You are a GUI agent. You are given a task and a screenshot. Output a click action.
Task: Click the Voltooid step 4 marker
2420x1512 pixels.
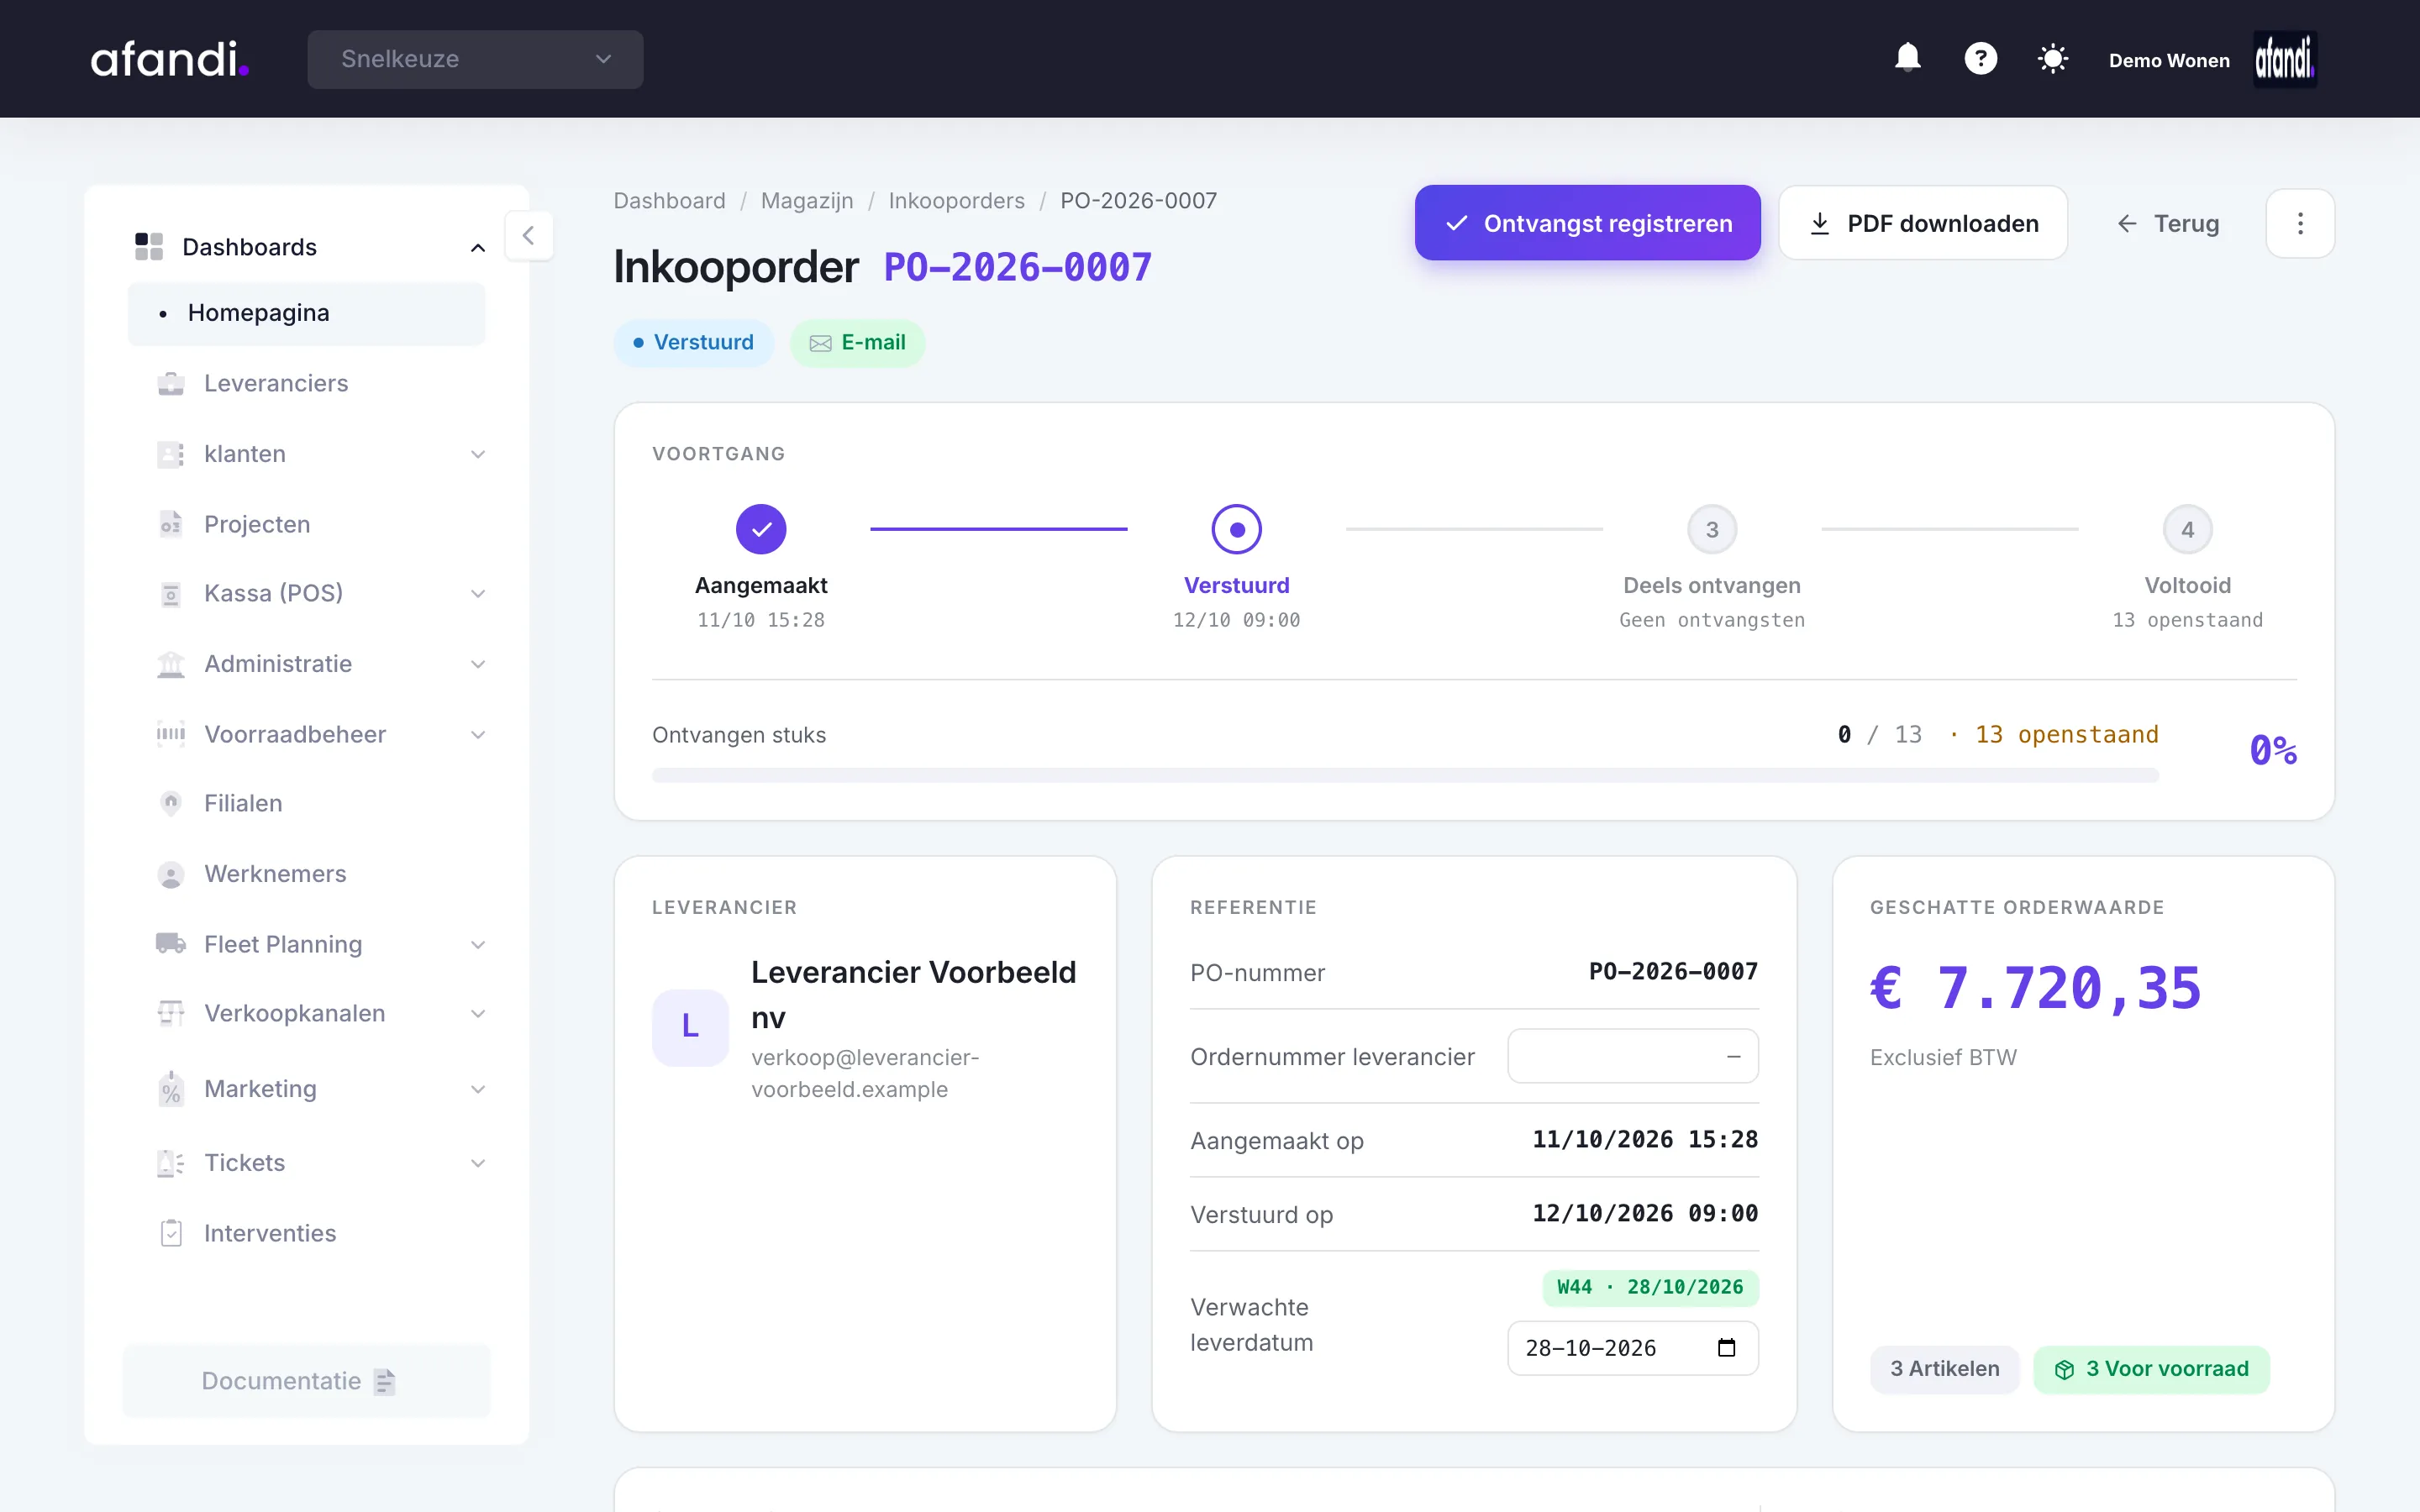point(2187,529)
